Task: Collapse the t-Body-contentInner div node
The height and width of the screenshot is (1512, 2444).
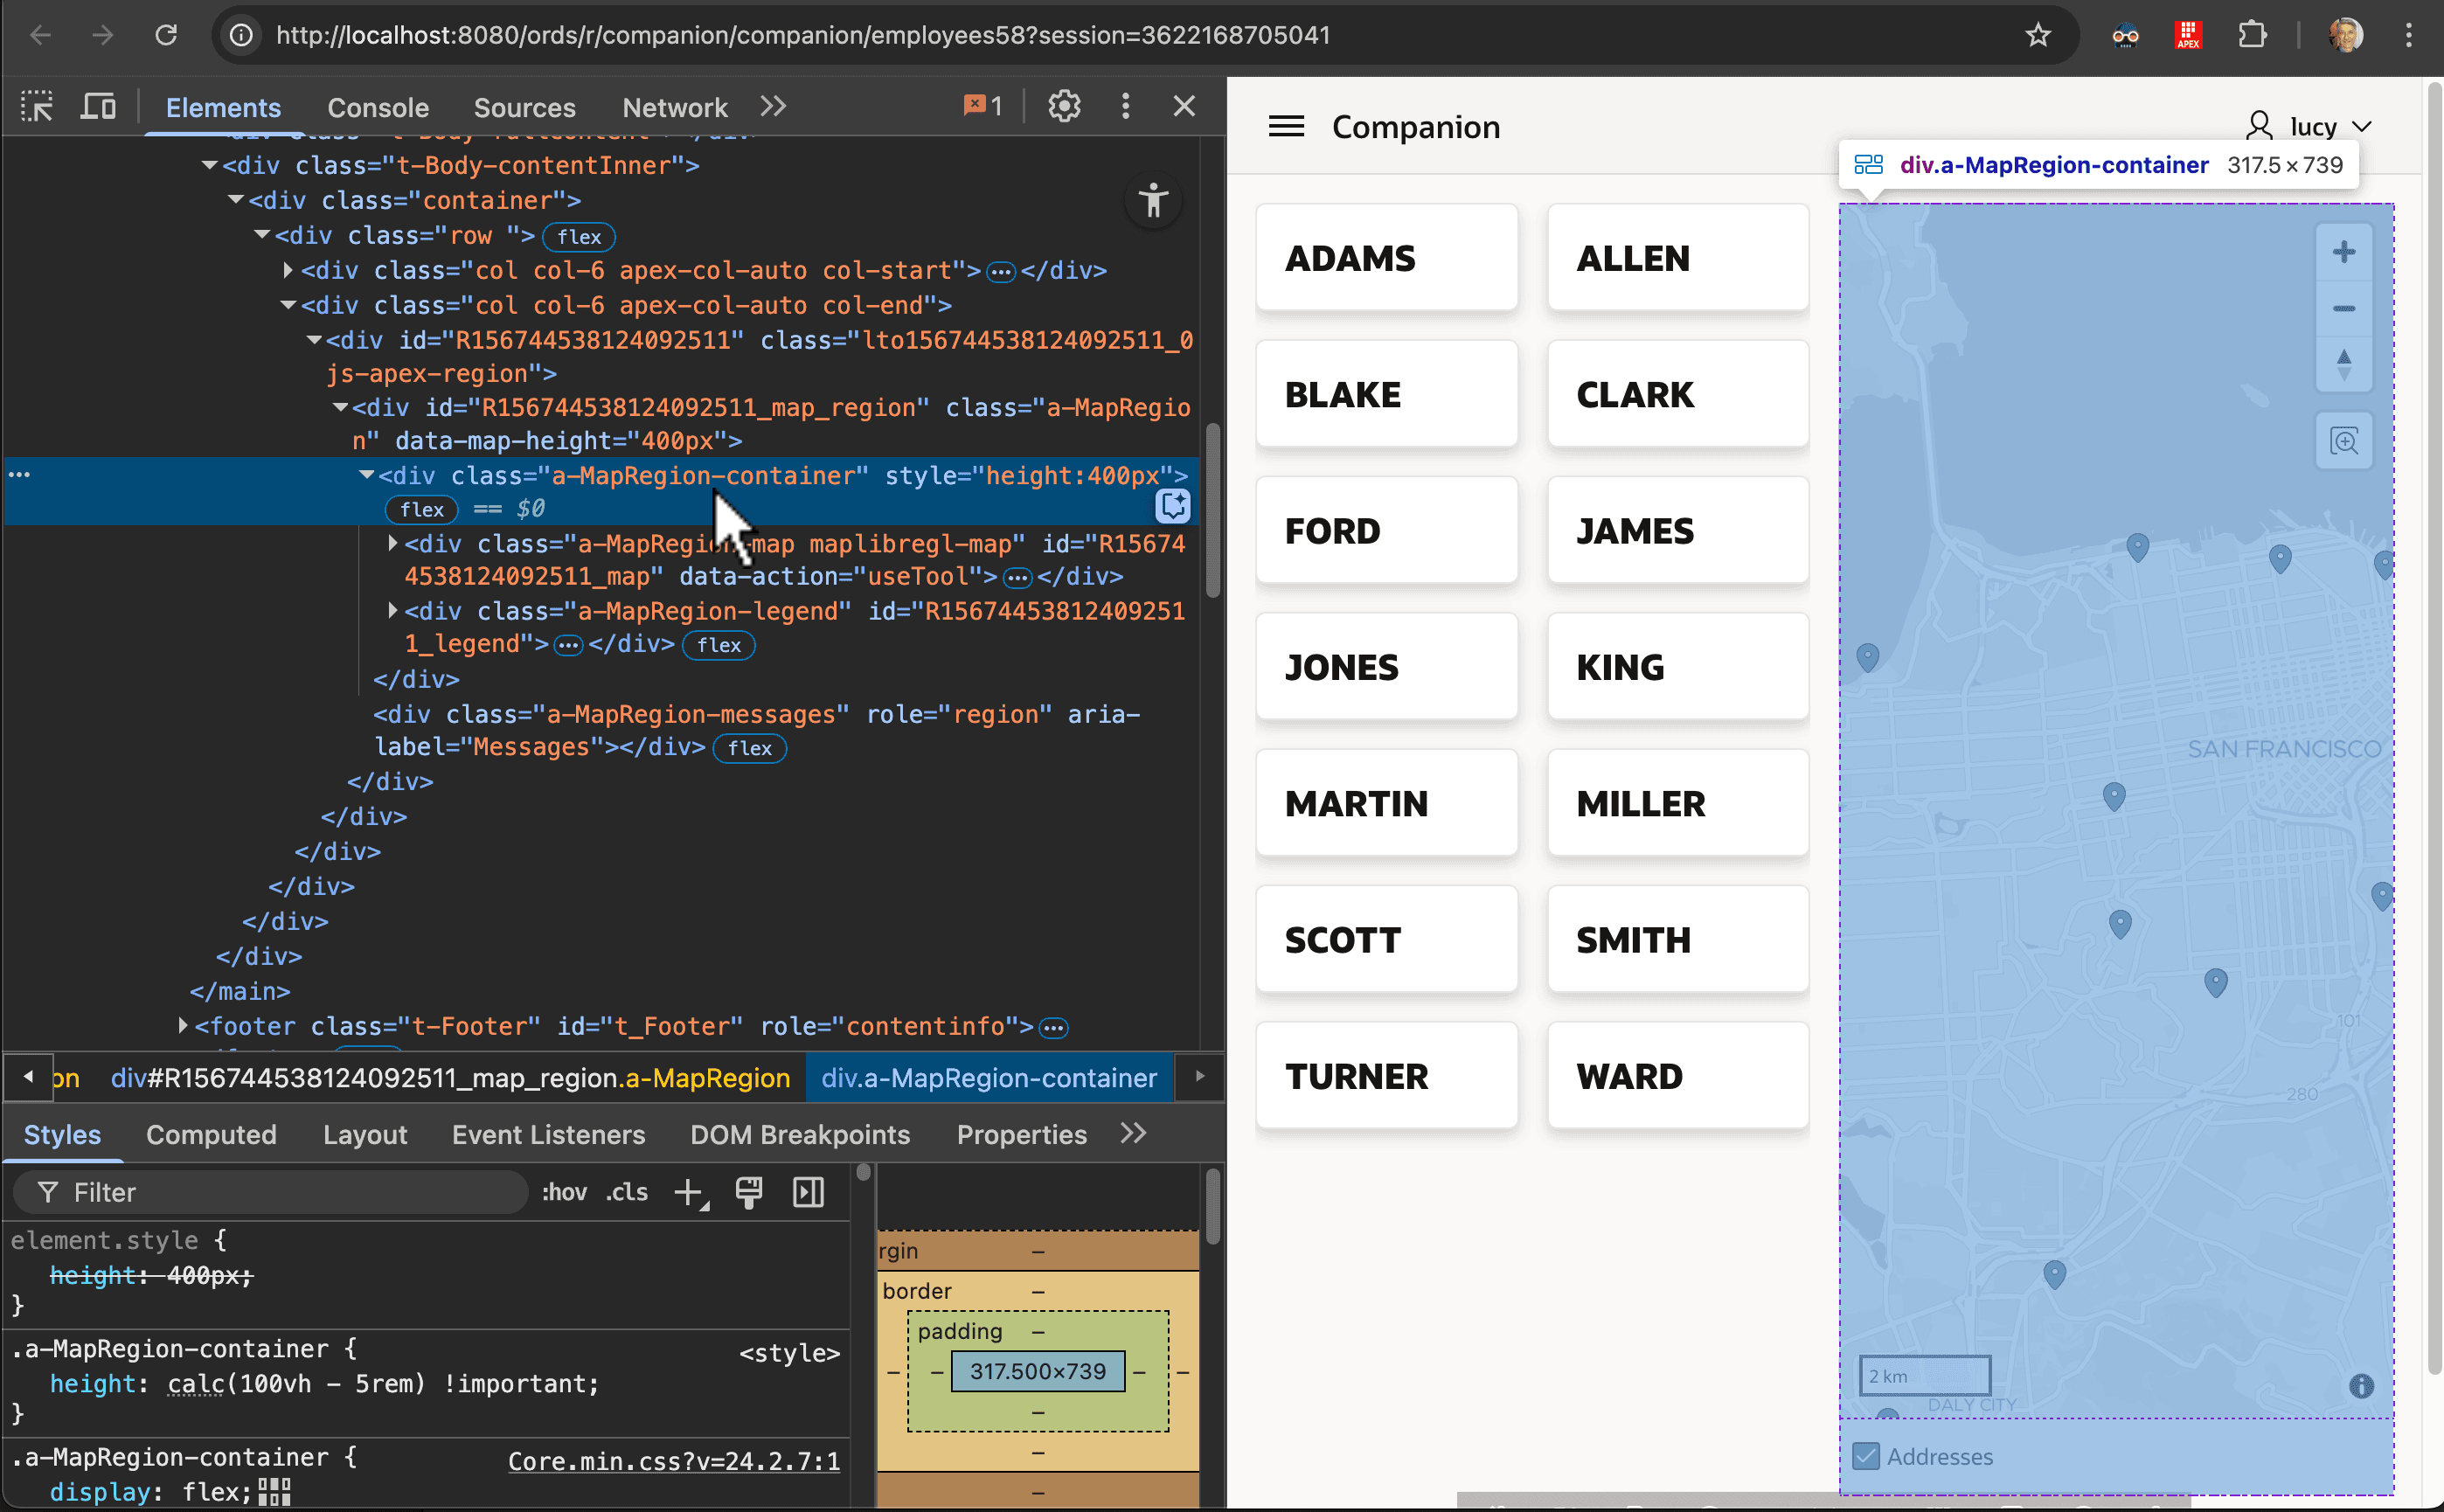Action: 209,165
